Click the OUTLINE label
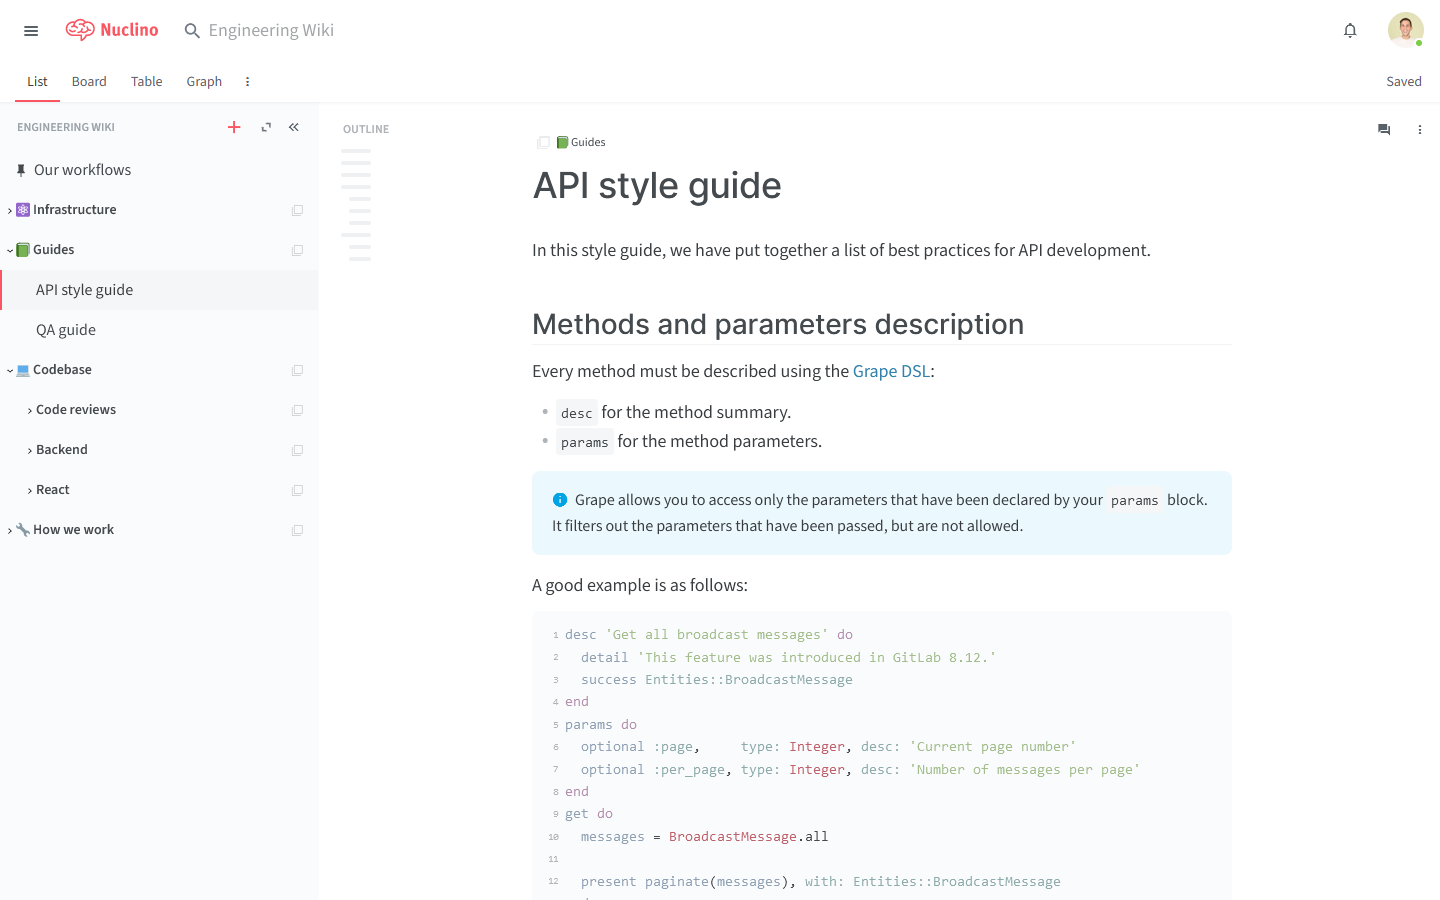This screenshot has width=1440, height=900. [366, 129]
